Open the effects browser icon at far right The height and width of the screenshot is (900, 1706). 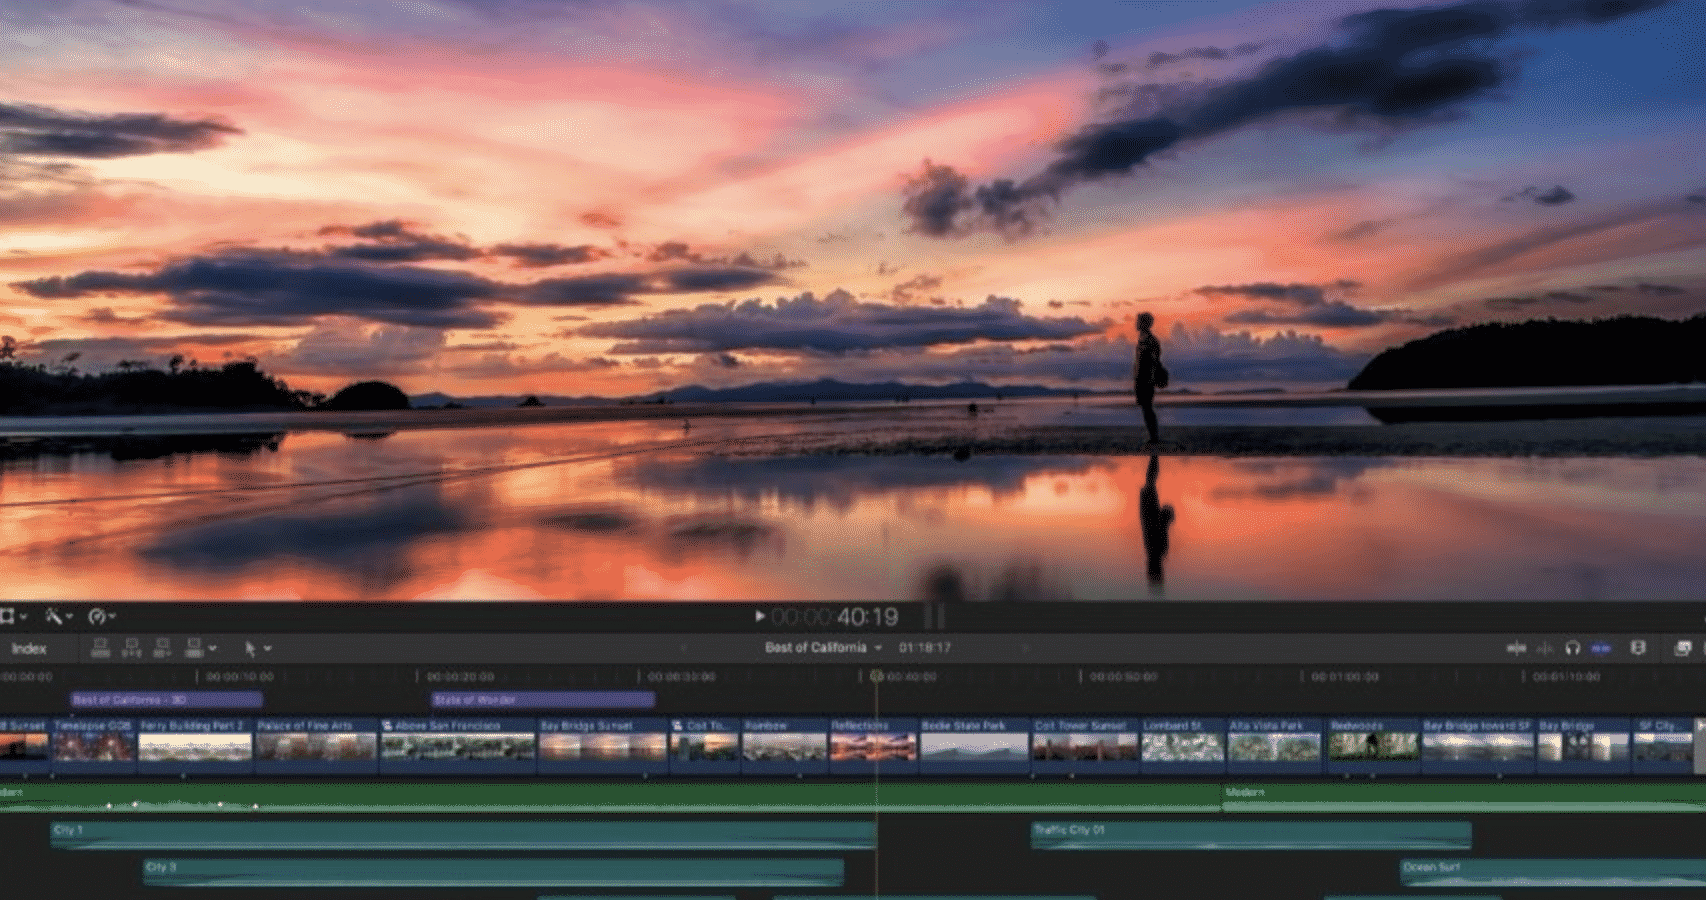(1683, 648)
